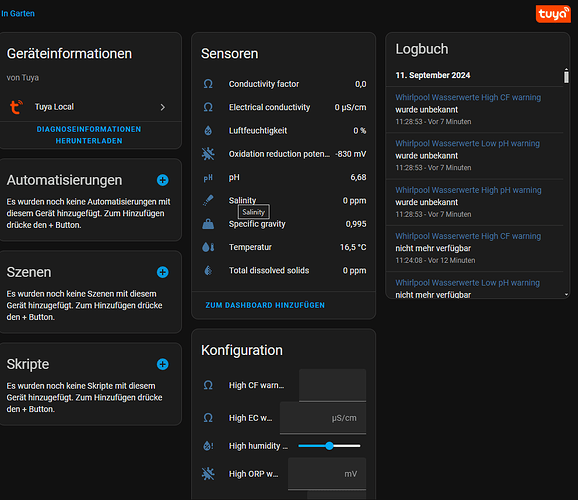Open High pH warning logbook entry
578x500 pixels.
(x=469, y=190)
